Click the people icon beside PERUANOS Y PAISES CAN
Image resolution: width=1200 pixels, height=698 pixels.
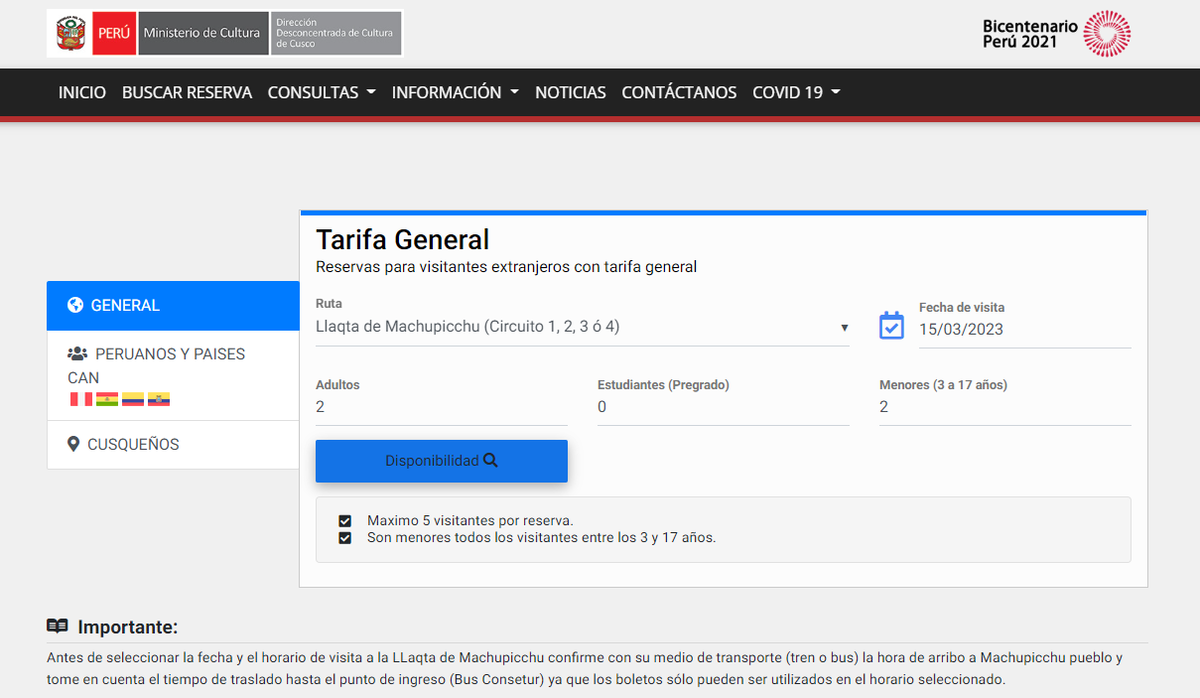[77, 354]
